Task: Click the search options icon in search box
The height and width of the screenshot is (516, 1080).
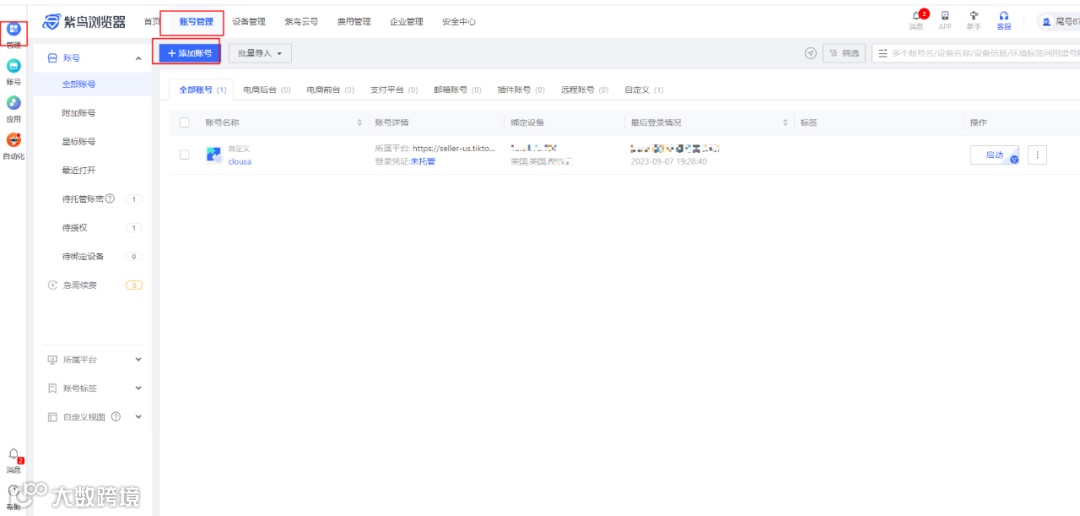Action: click(x=882, y=53)
